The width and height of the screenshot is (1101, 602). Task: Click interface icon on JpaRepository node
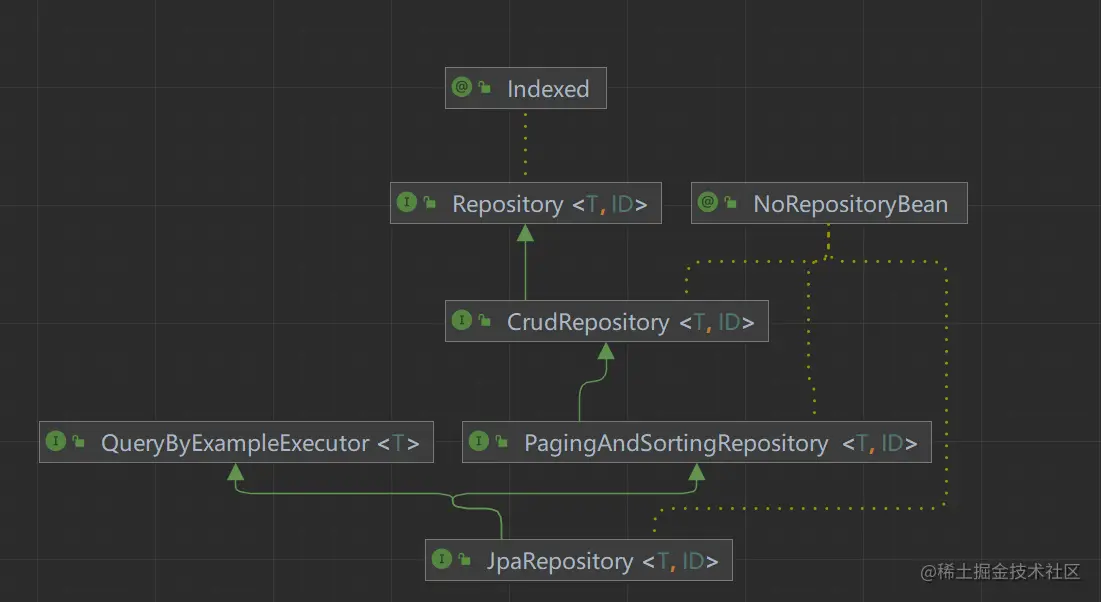pyautogui.click(x=442, y=559)
